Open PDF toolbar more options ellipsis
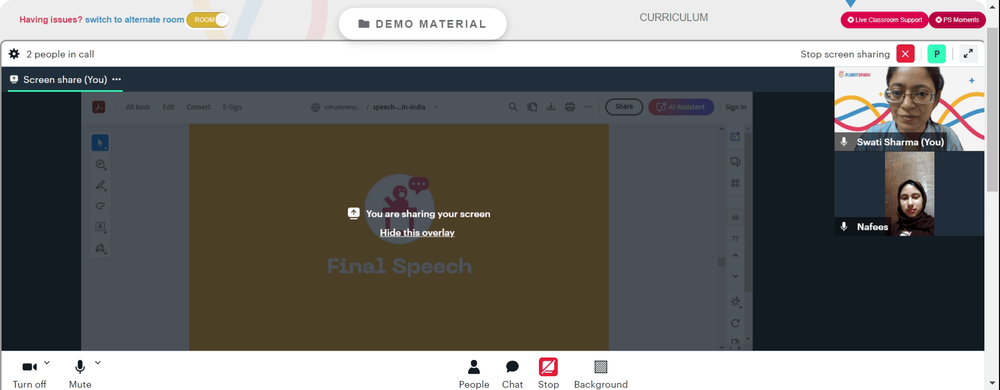The height and width of the screenshot is (390, 1000). point(589,107)
